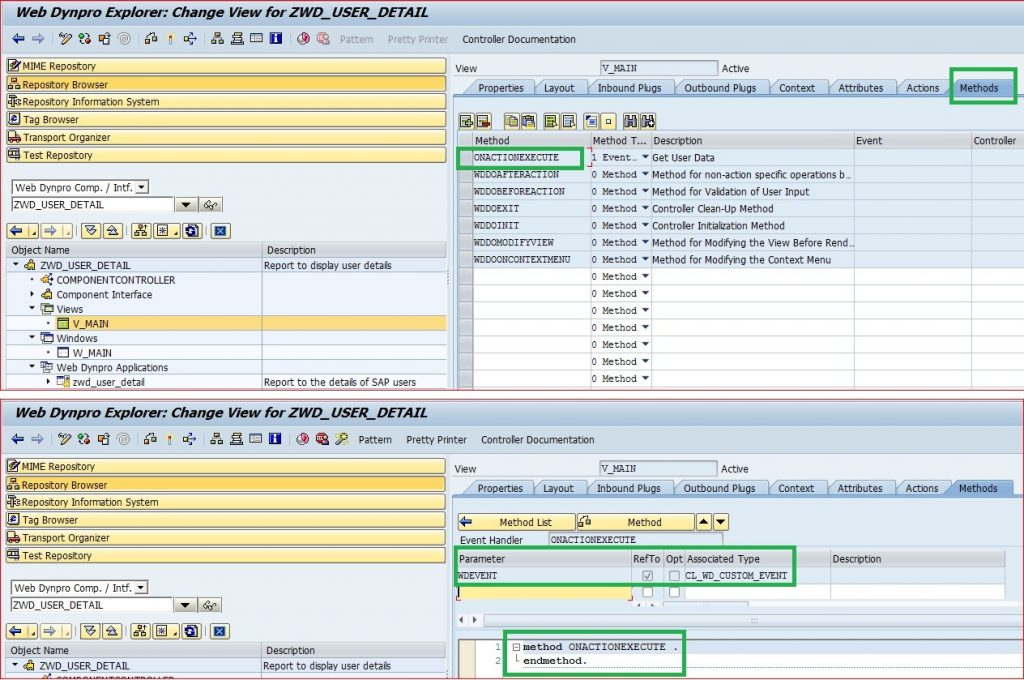The height and width of the screenshot is (680, 1024).
Task: Switch to the Properties tab in the upper window
Action: tap(500, 88)
